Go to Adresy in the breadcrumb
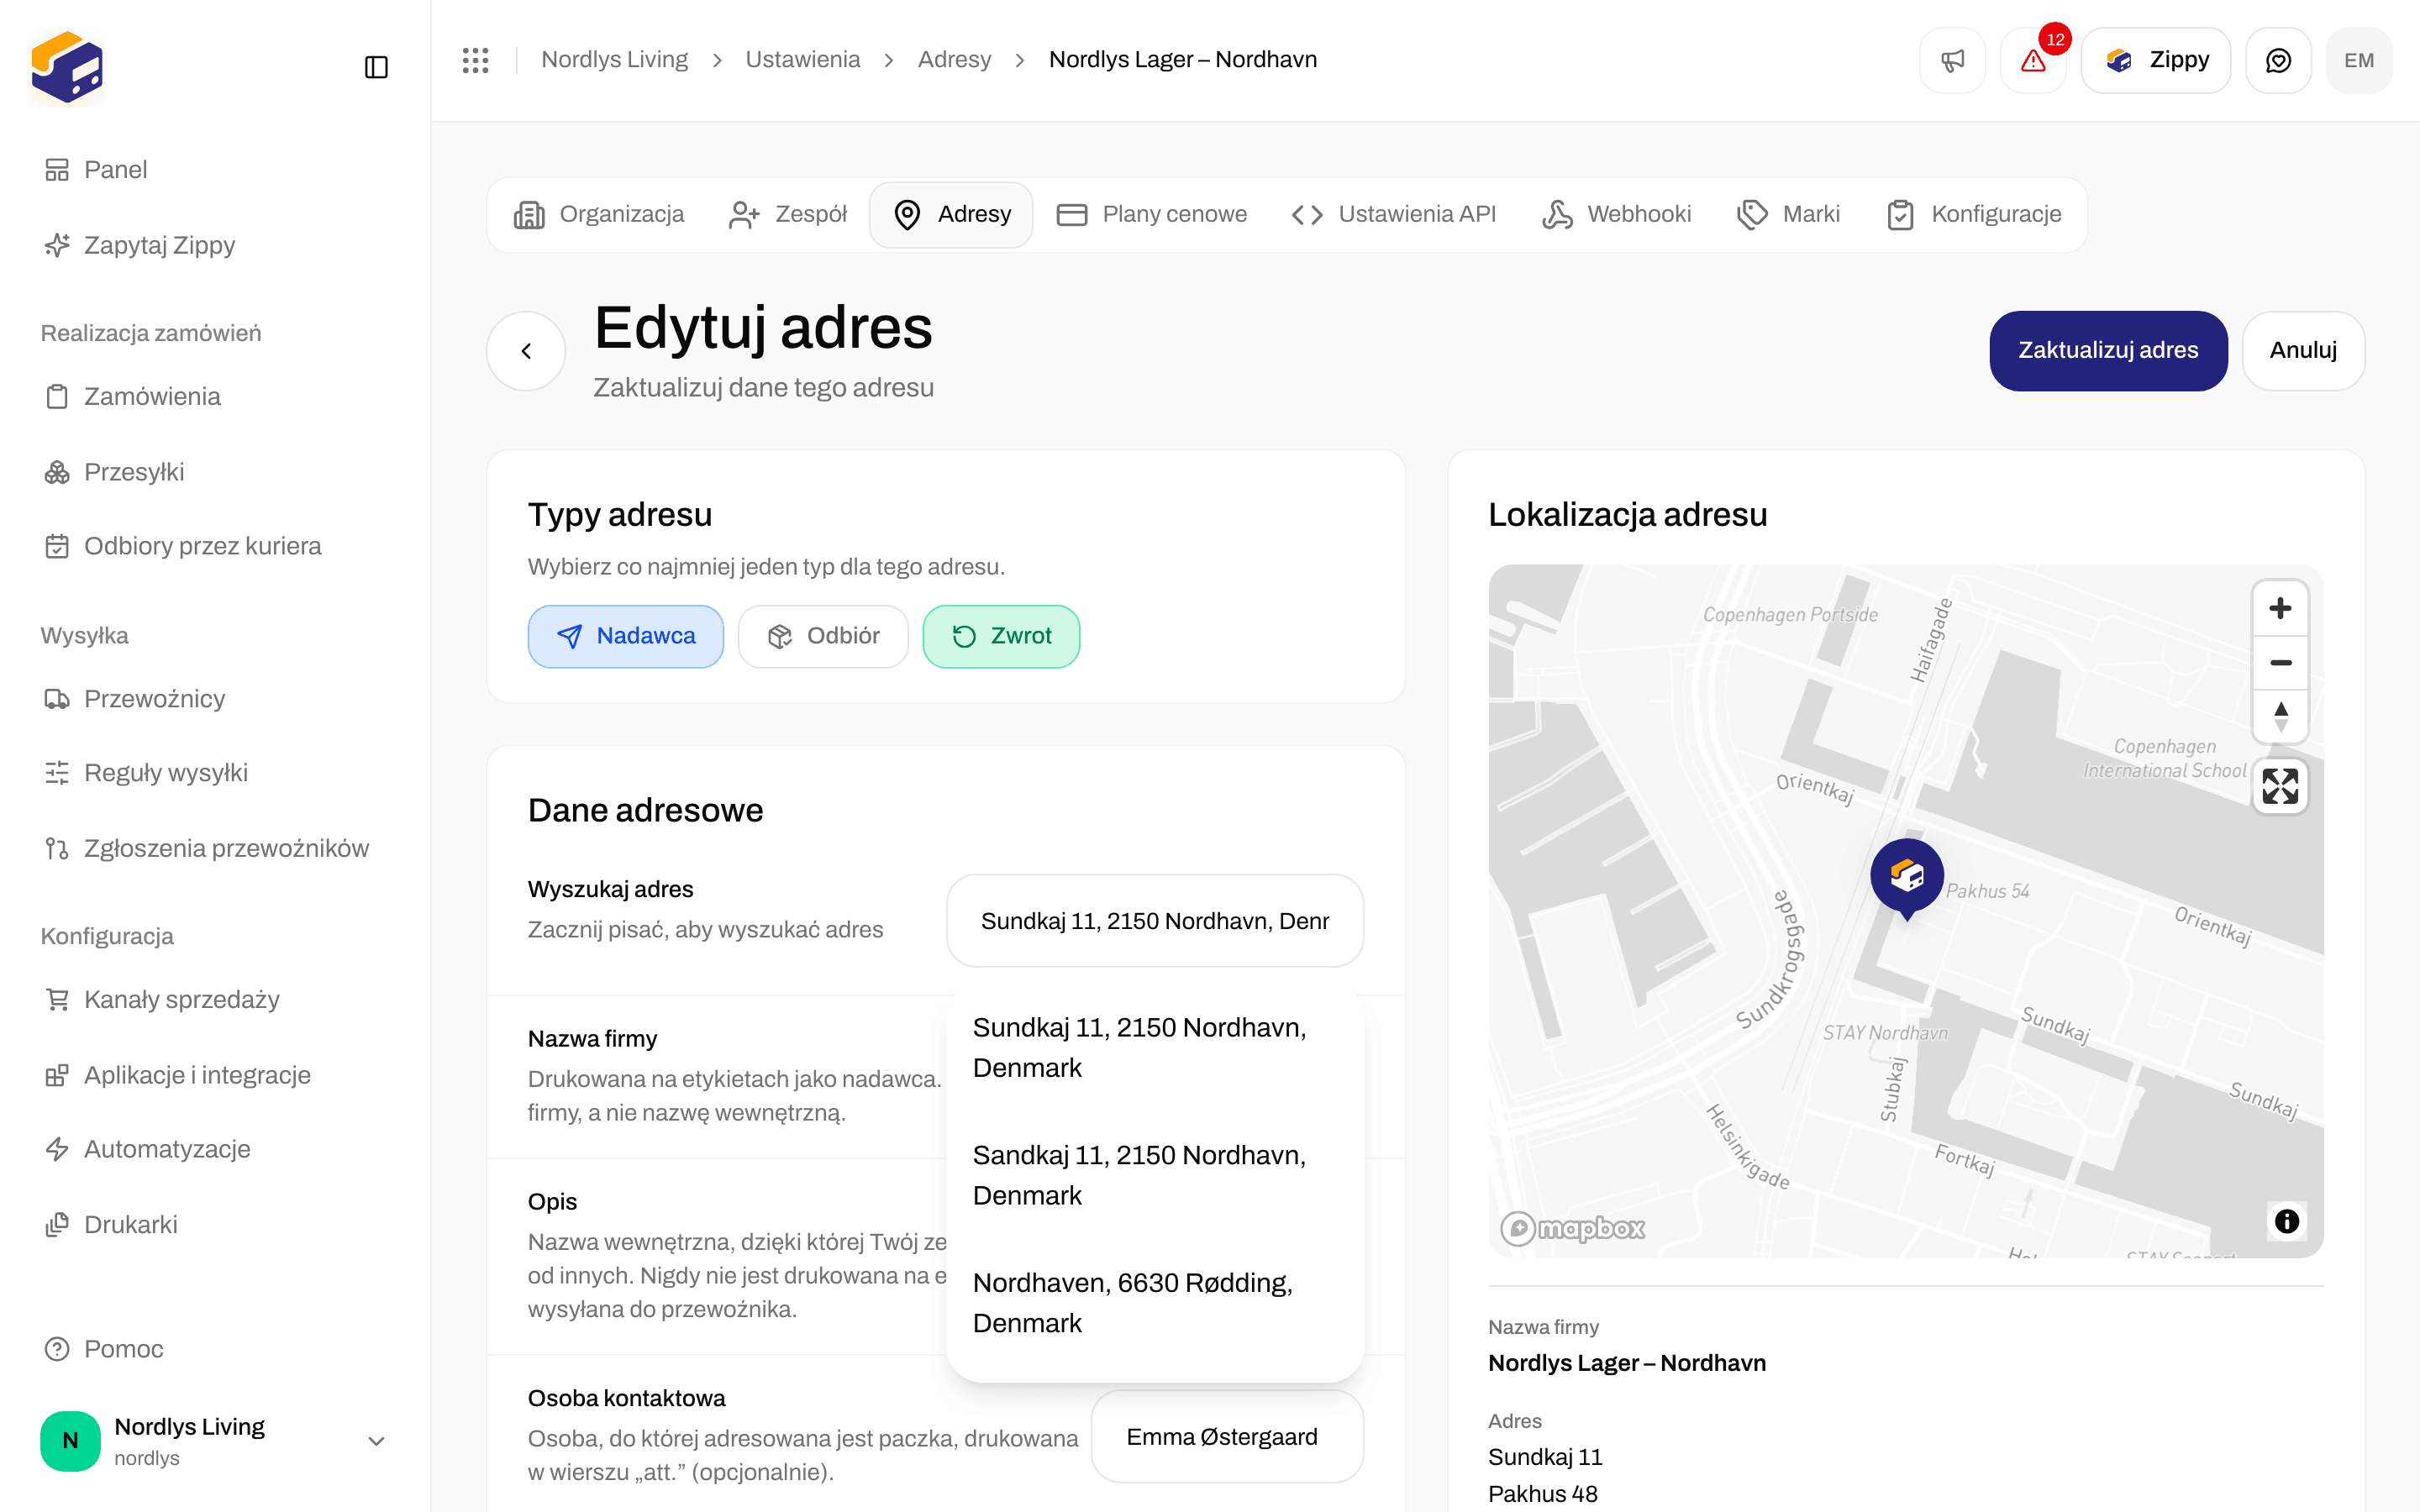Image resolution: width=2420 pixels, height=1512 pixels. pyautogui.click(x=954, y=60)
